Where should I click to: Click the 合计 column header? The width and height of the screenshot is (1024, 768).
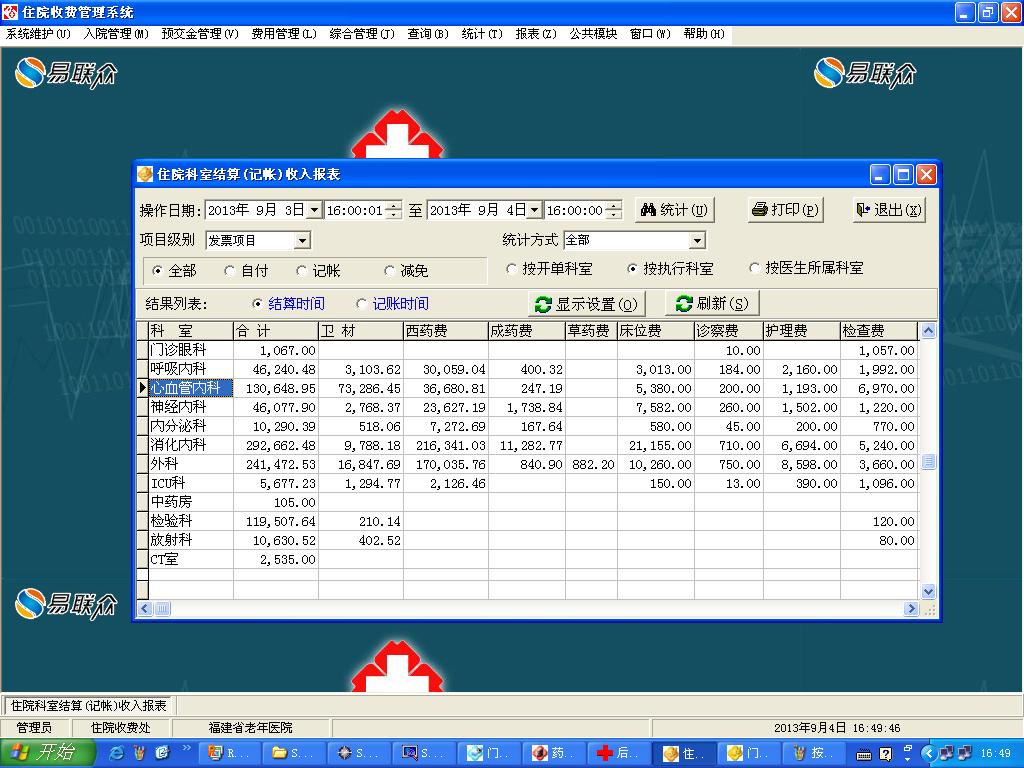click(276, 330)
